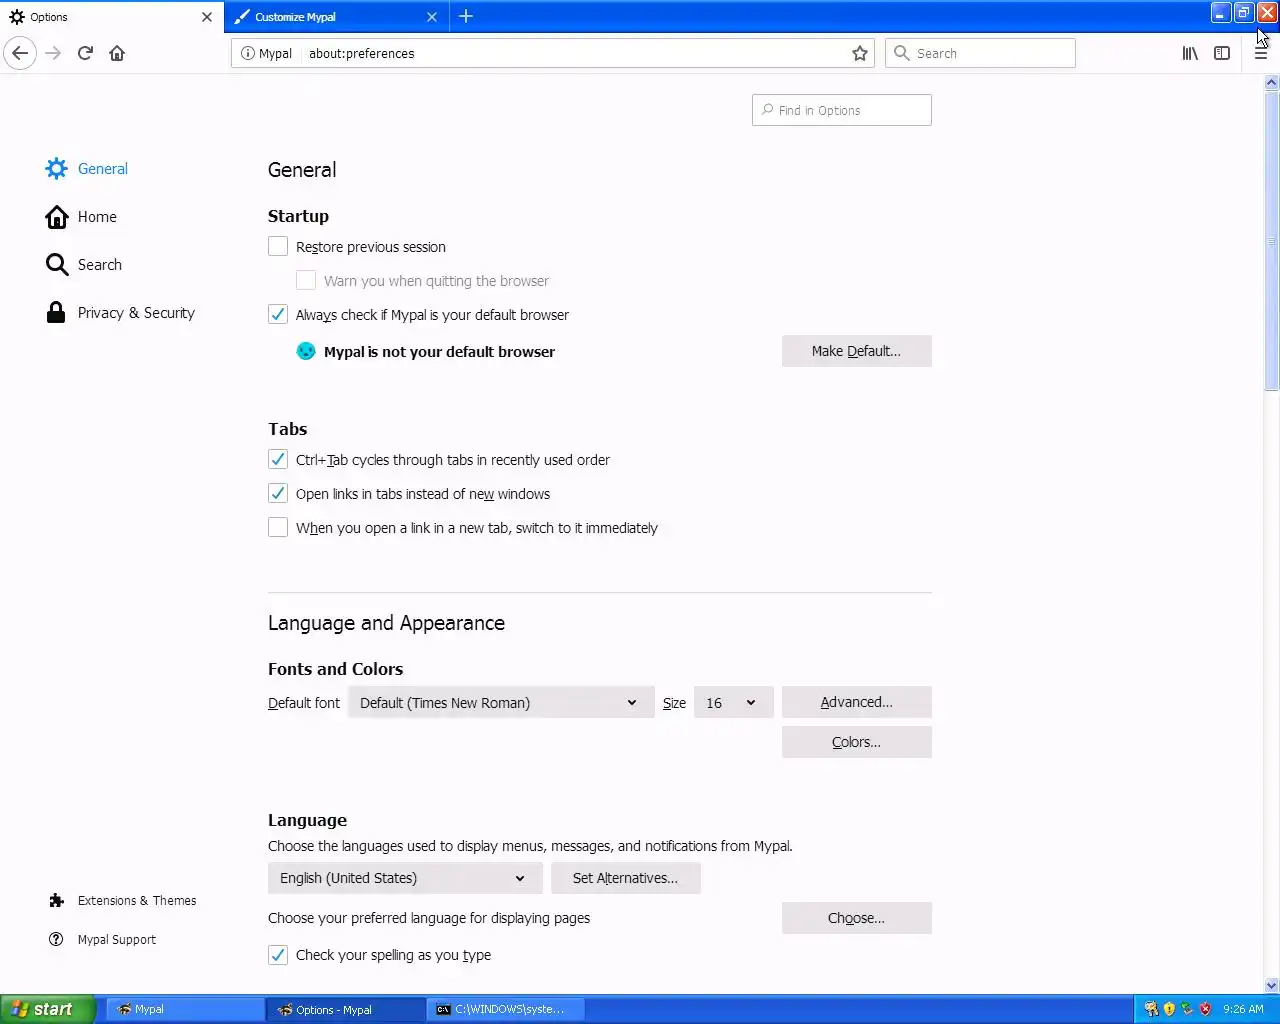Click the vertical scrollbar thumb
Screen dimensions: 1280x1024
1271,241
